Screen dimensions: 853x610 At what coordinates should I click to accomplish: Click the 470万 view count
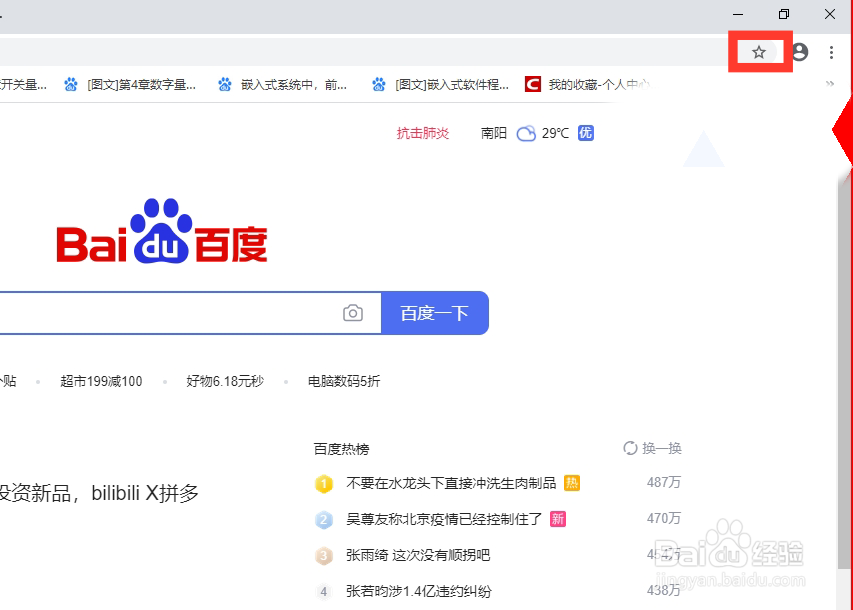(664, 518)
